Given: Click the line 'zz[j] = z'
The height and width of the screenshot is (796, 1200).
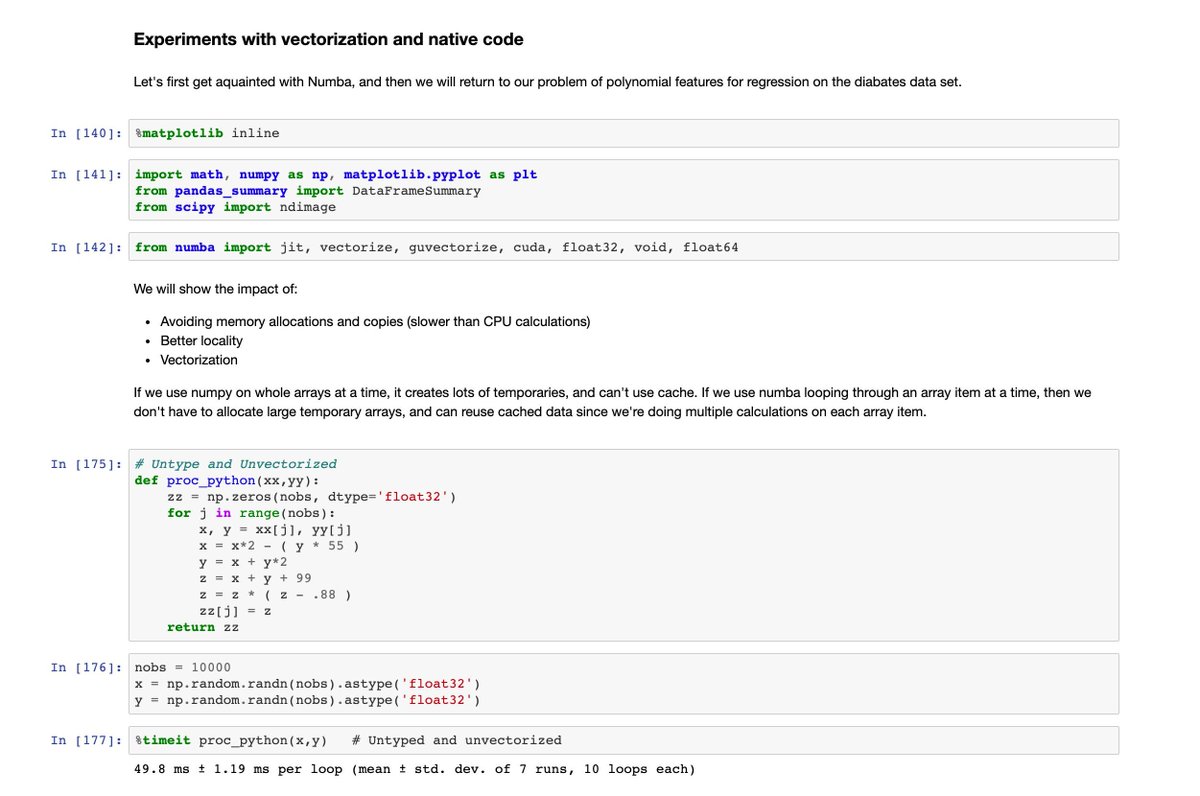Looking at the screenshot, I should pyautogui.click(x=236, y=610).
